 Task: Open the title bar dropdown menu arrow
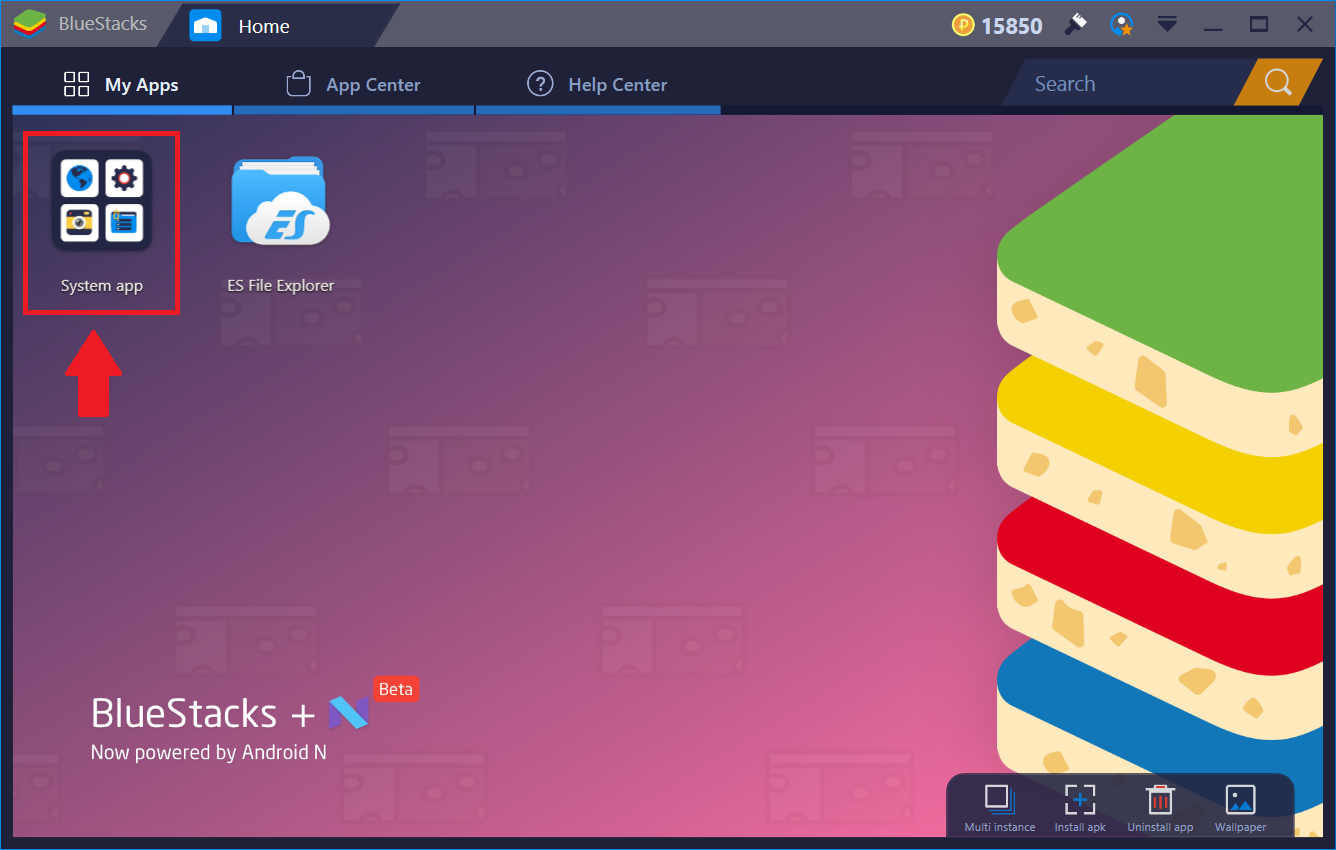coord(1167,24)
